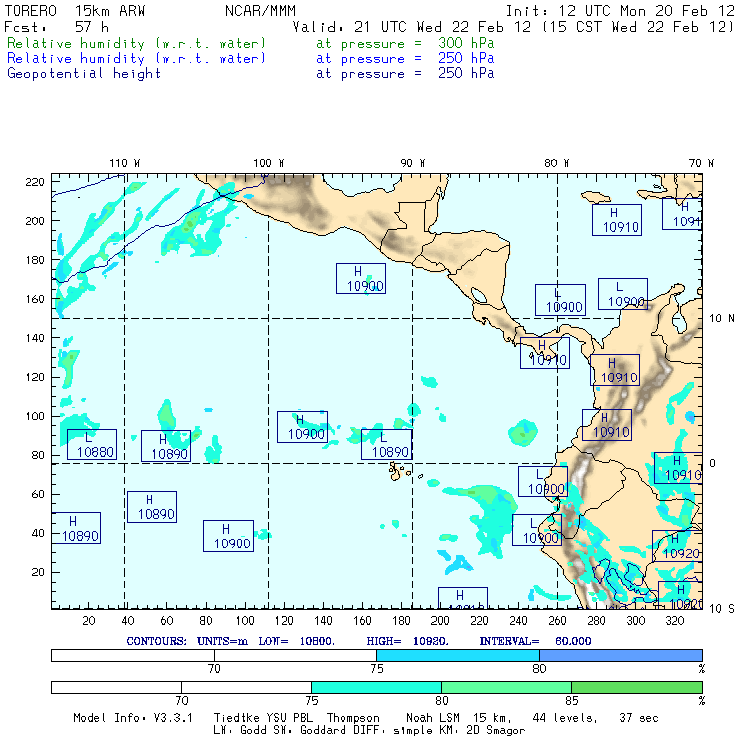The height and width of the screenshot is (740, 740).
Task: Click the bottom-axis grid tick labeled '240'
Action: pos(518,621)
